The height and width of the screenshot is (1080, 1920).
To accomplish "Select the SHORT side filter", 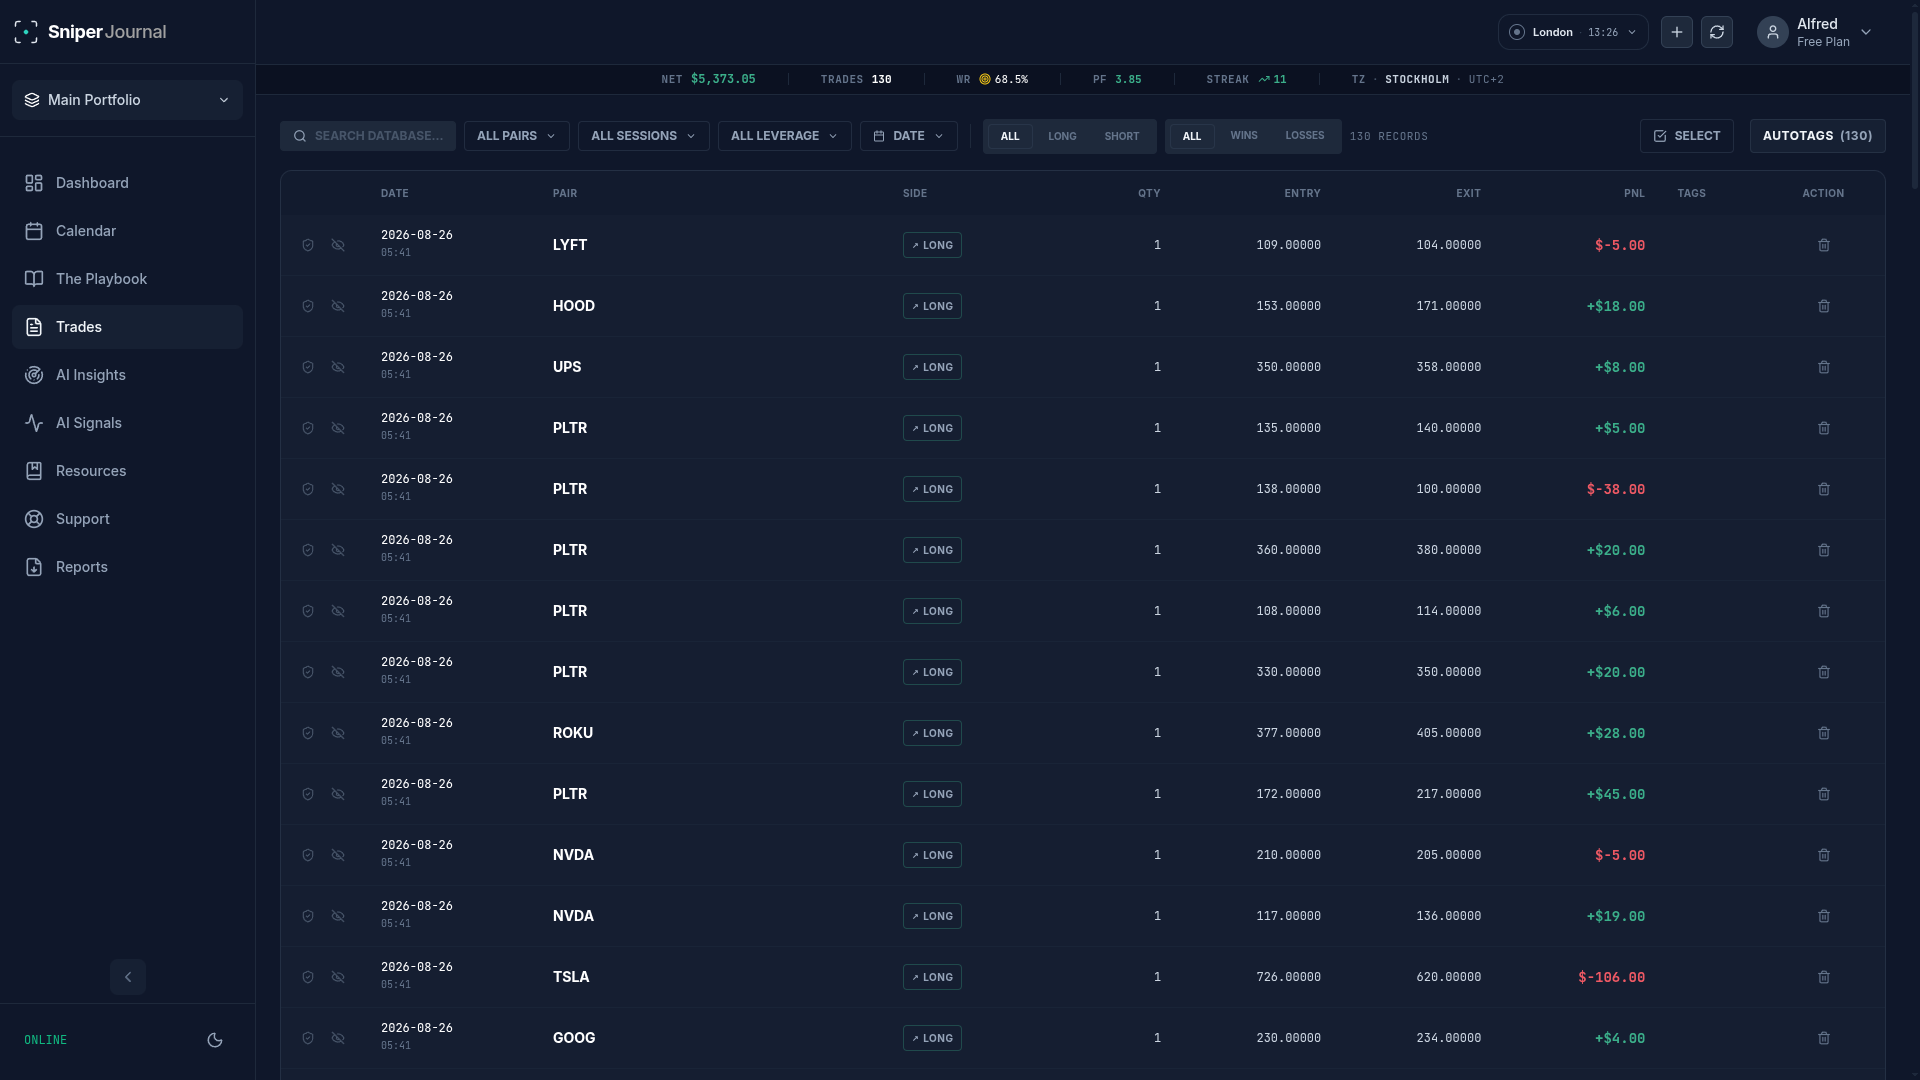I will (x=1122, y=136).
